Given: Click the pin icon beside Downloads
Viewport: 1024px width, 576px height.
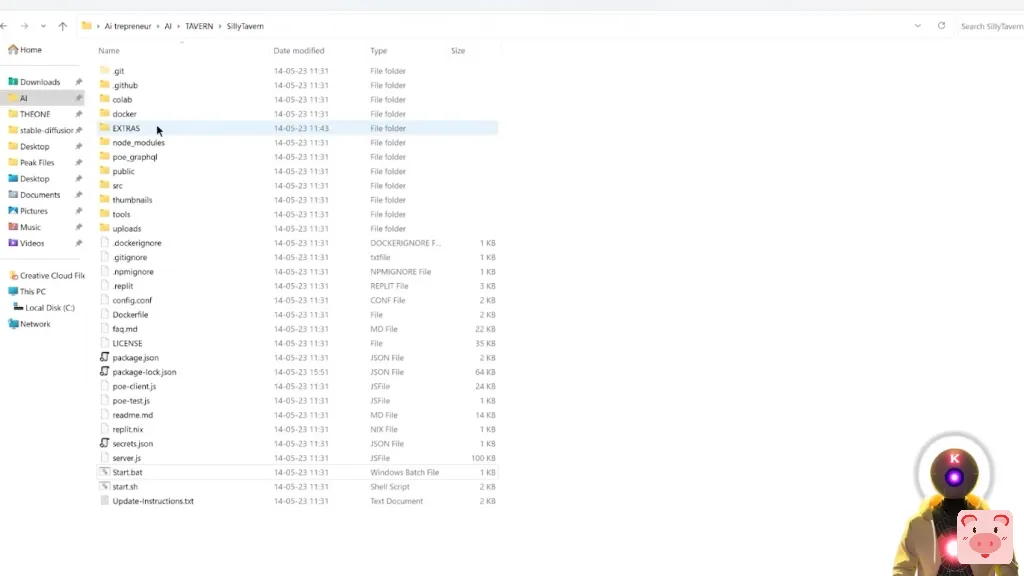Looking at the screenshot, I should coord(78,82).
